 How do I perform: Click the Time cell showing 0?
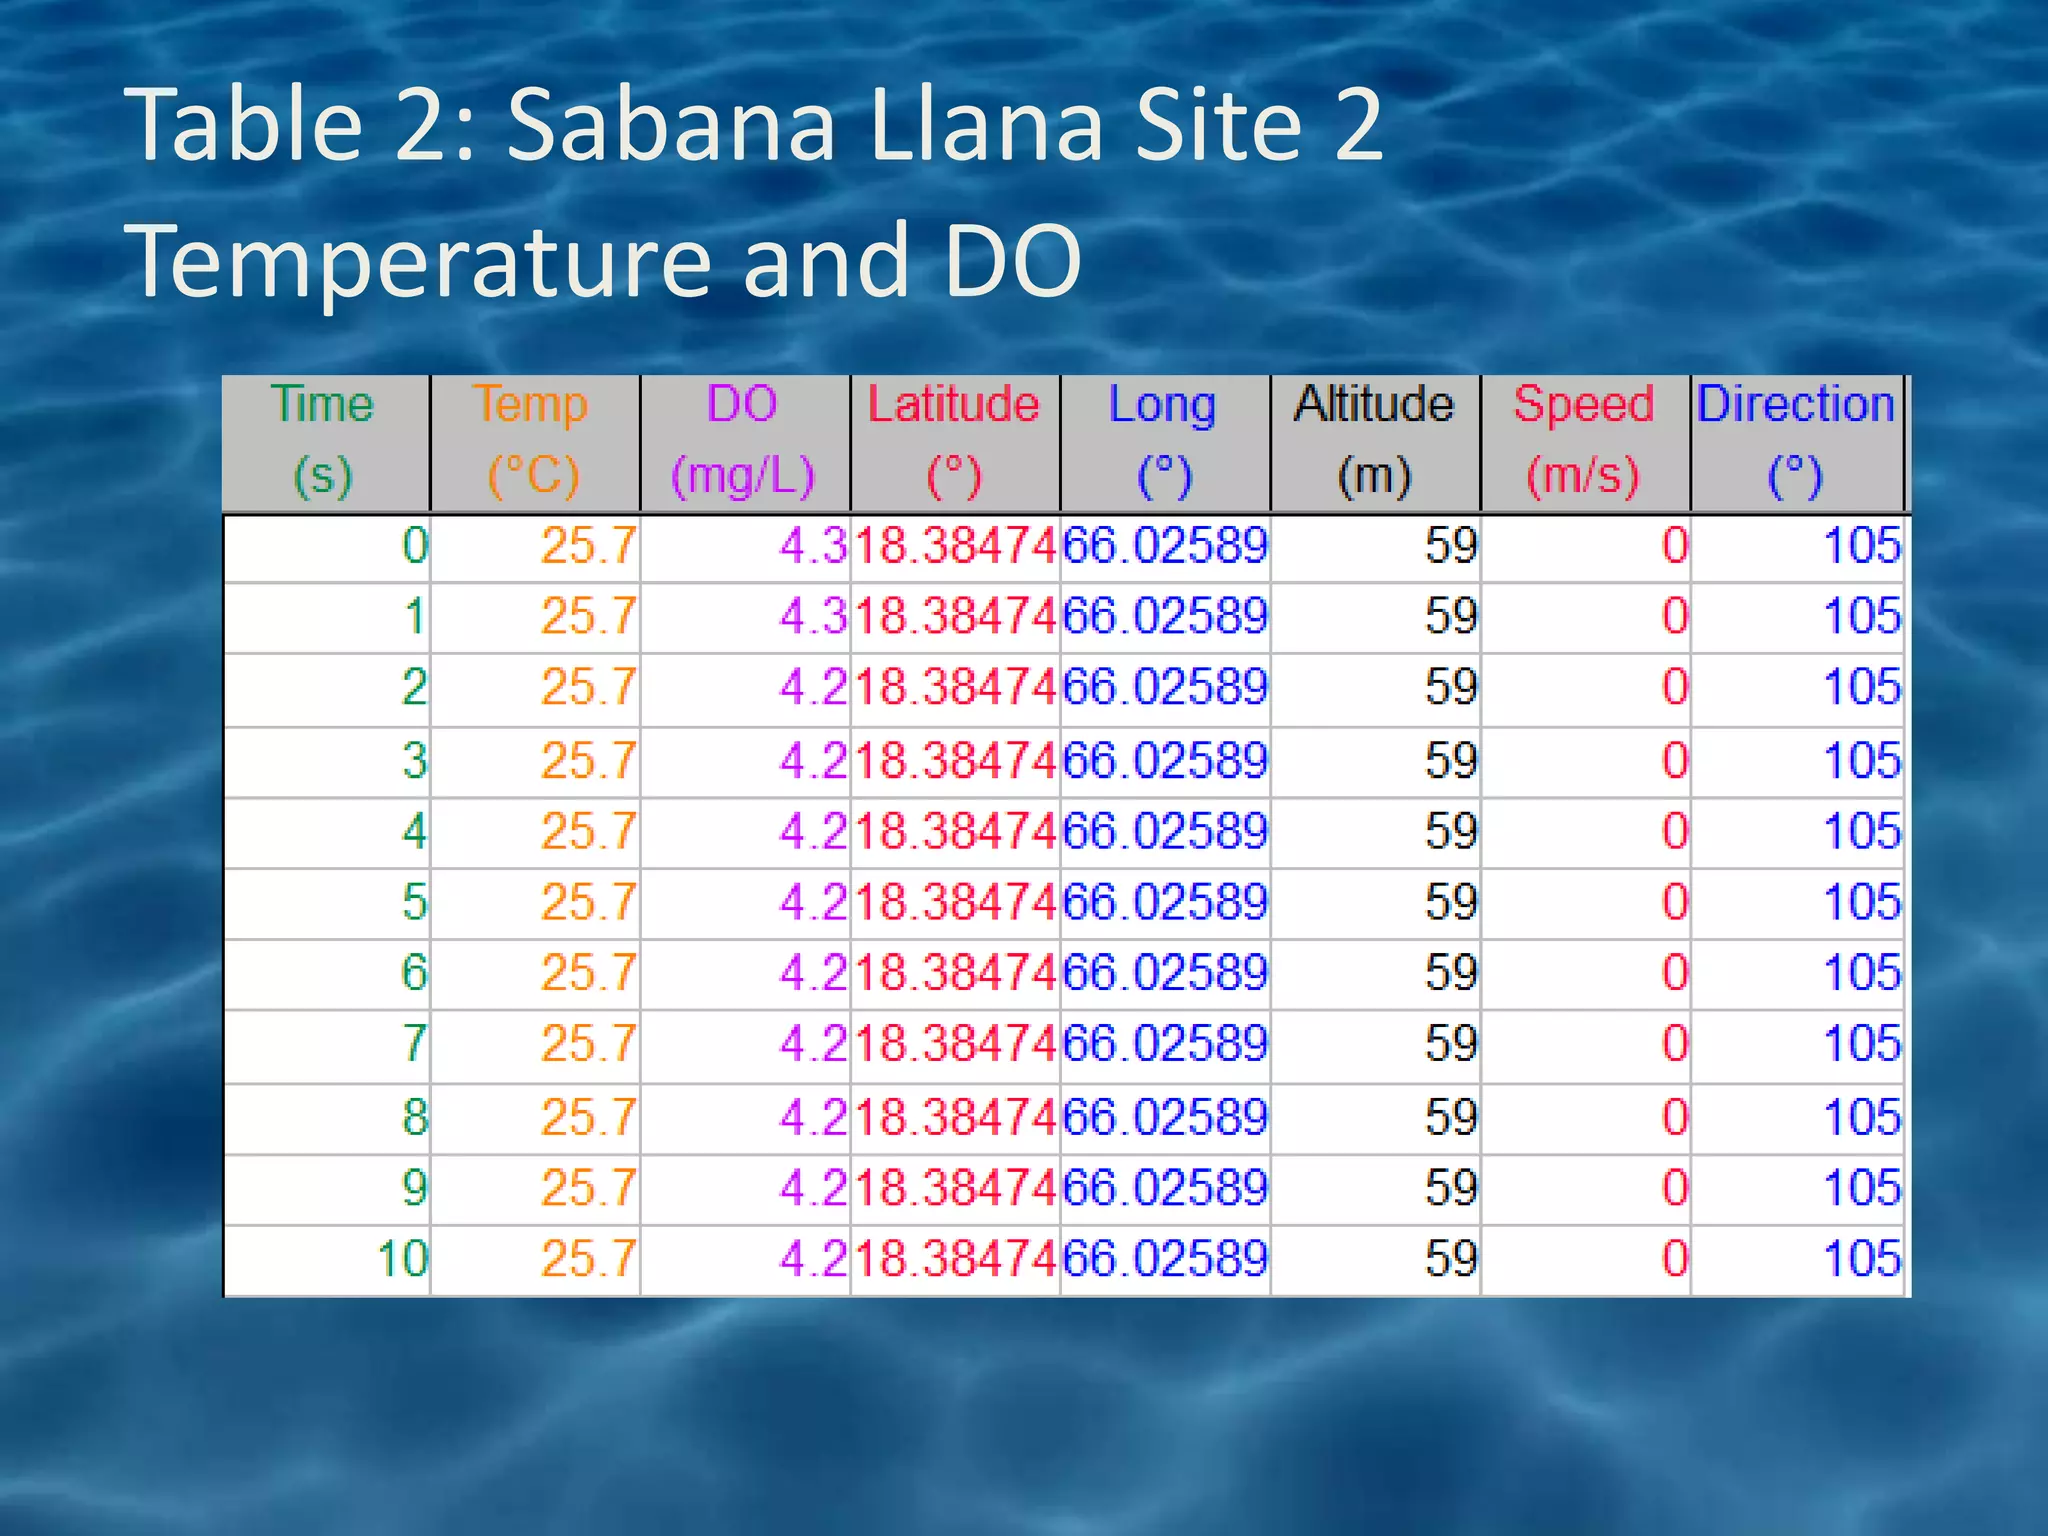tap(326, 548)
